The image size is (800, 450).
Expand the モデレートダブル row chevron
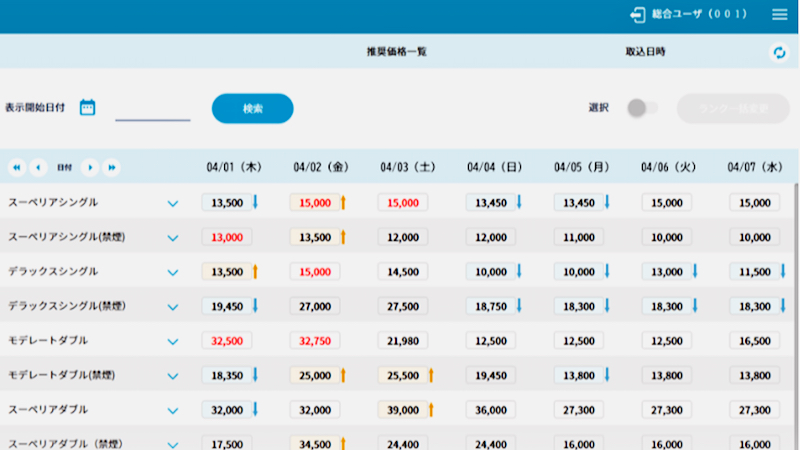[x=173, y=342]
